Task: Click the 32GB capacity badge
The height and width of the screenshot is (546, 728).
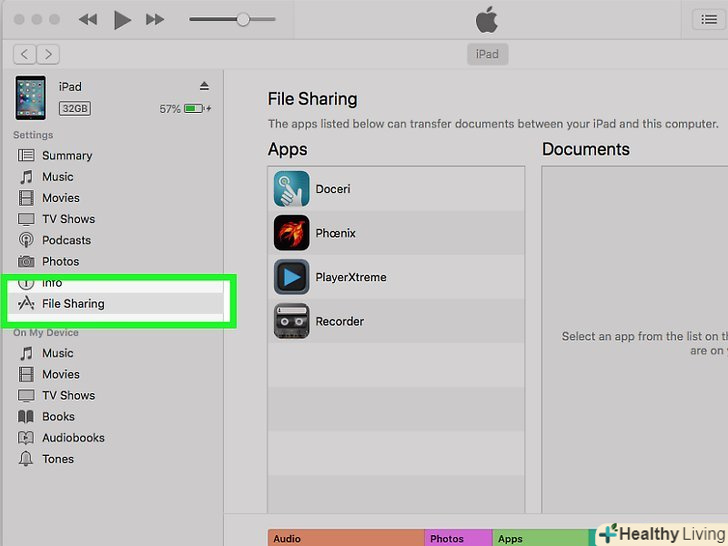Action: coord(75,109)
